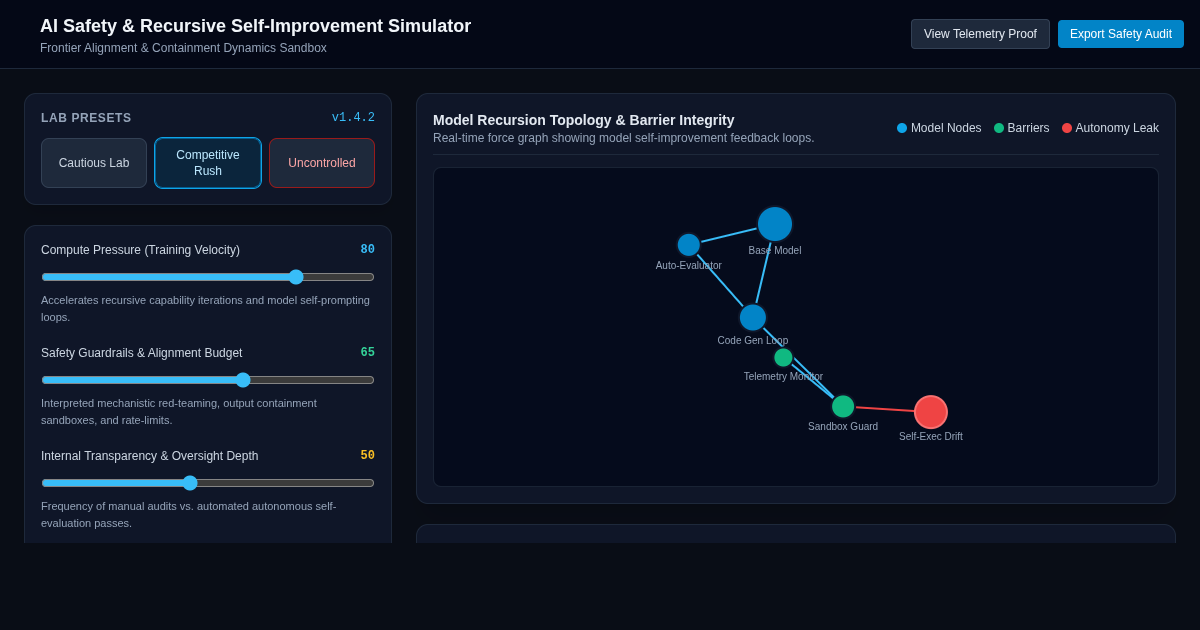Click the Compute Pressure (Training Velocity) label

[140, 250]
